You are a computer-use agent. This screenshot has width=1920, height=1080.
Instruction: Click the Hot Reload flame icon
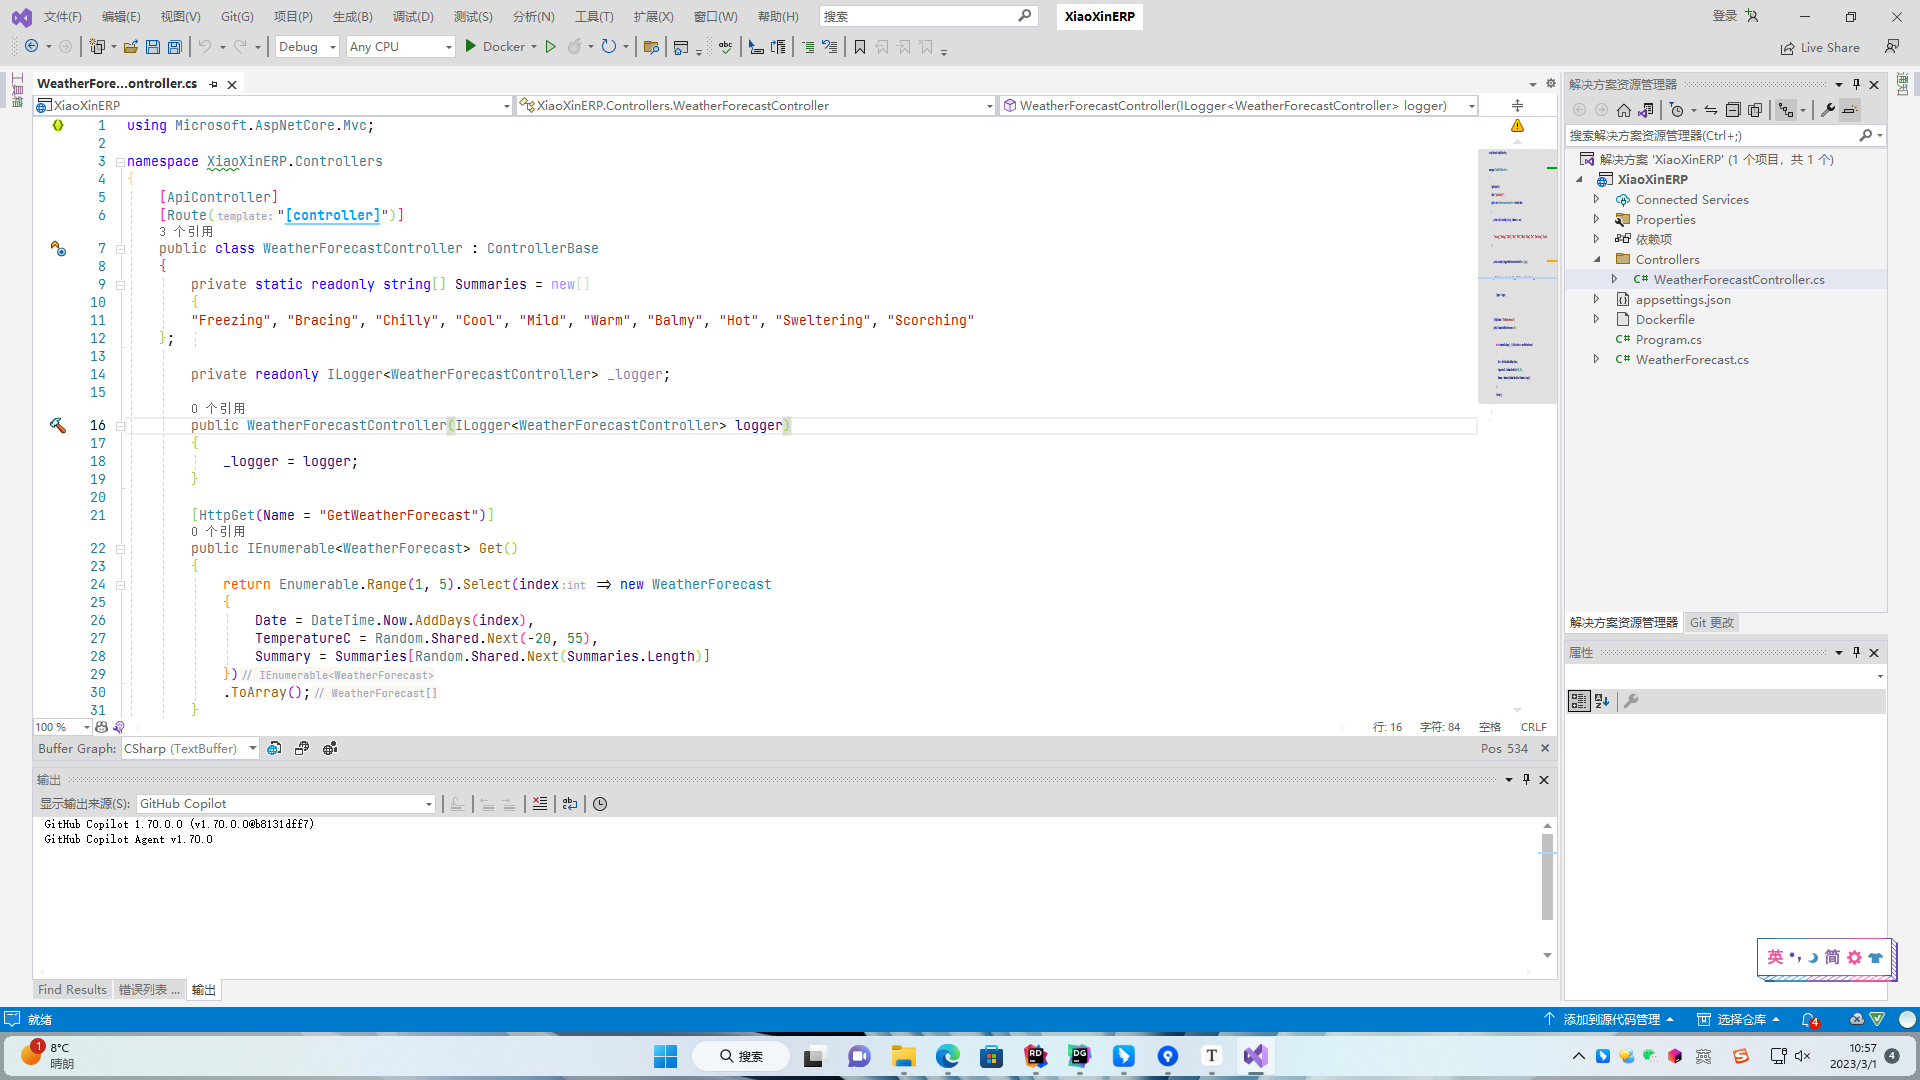point(574,47)
